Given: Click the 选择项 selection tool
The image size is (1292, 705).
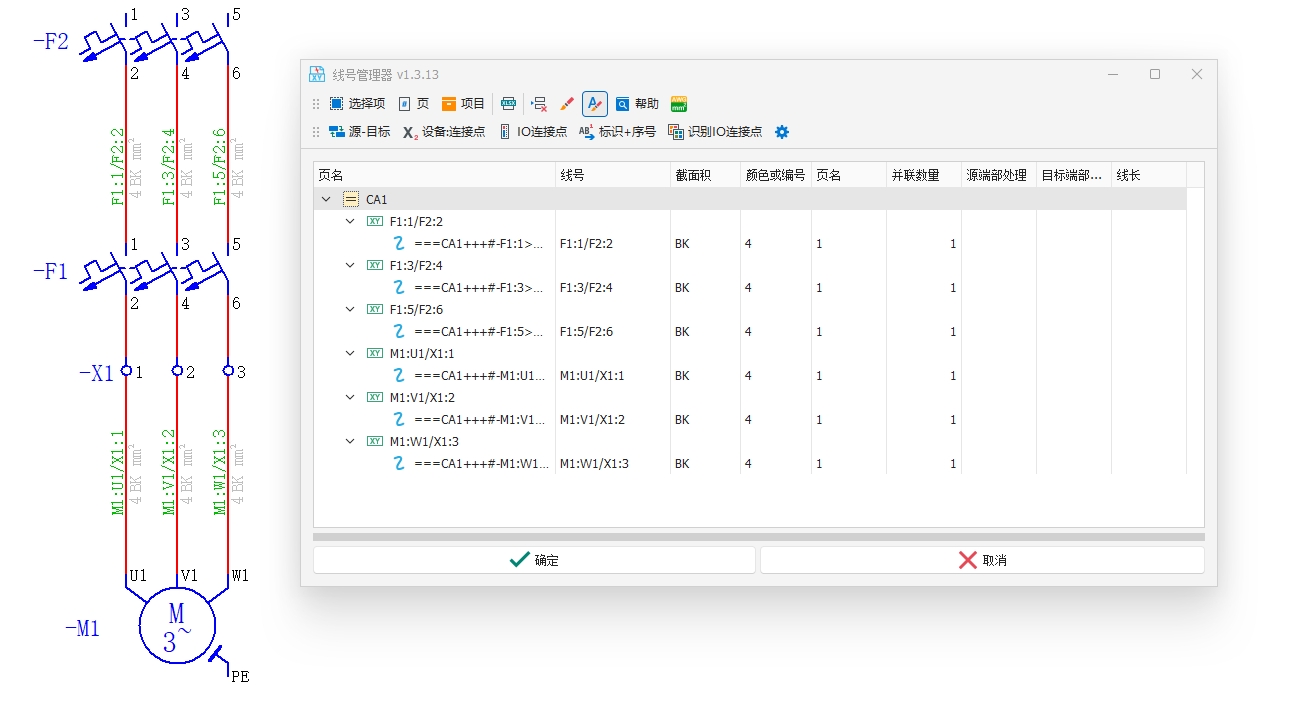Looking at the screenshot, I should 357,104.
